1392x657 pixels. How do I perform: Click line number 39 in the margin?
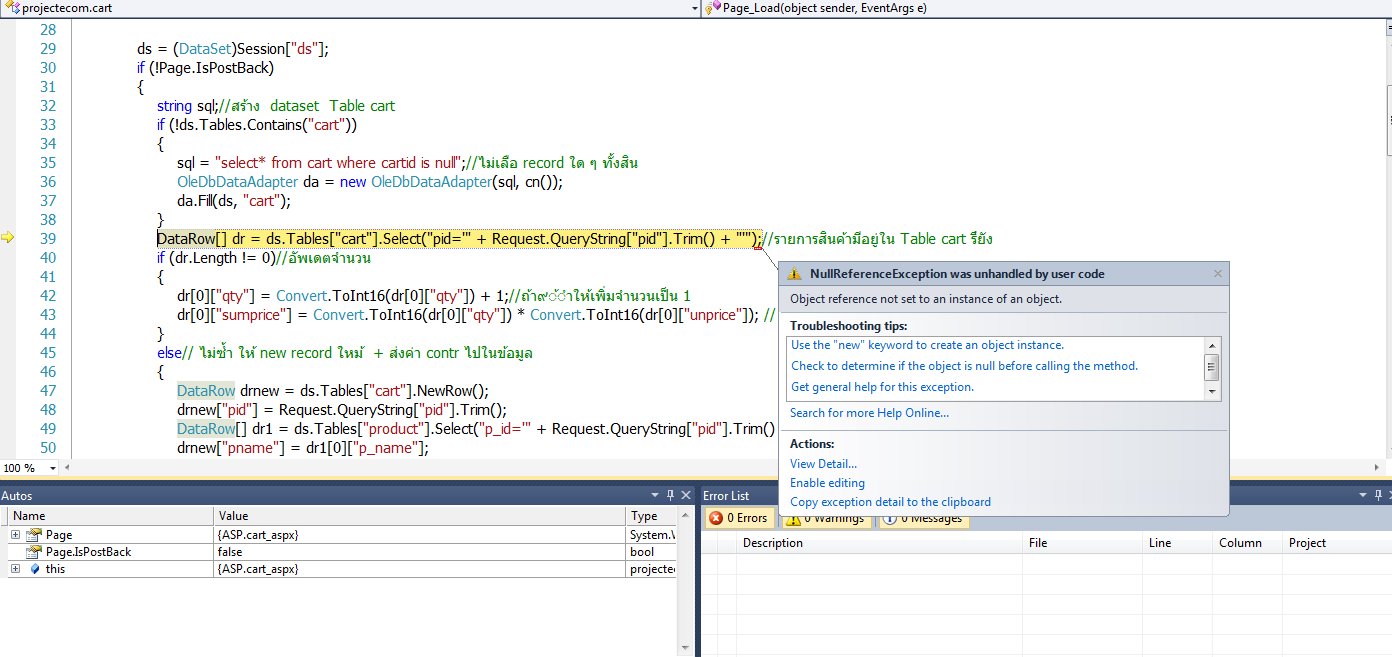[x=48, y=239]
